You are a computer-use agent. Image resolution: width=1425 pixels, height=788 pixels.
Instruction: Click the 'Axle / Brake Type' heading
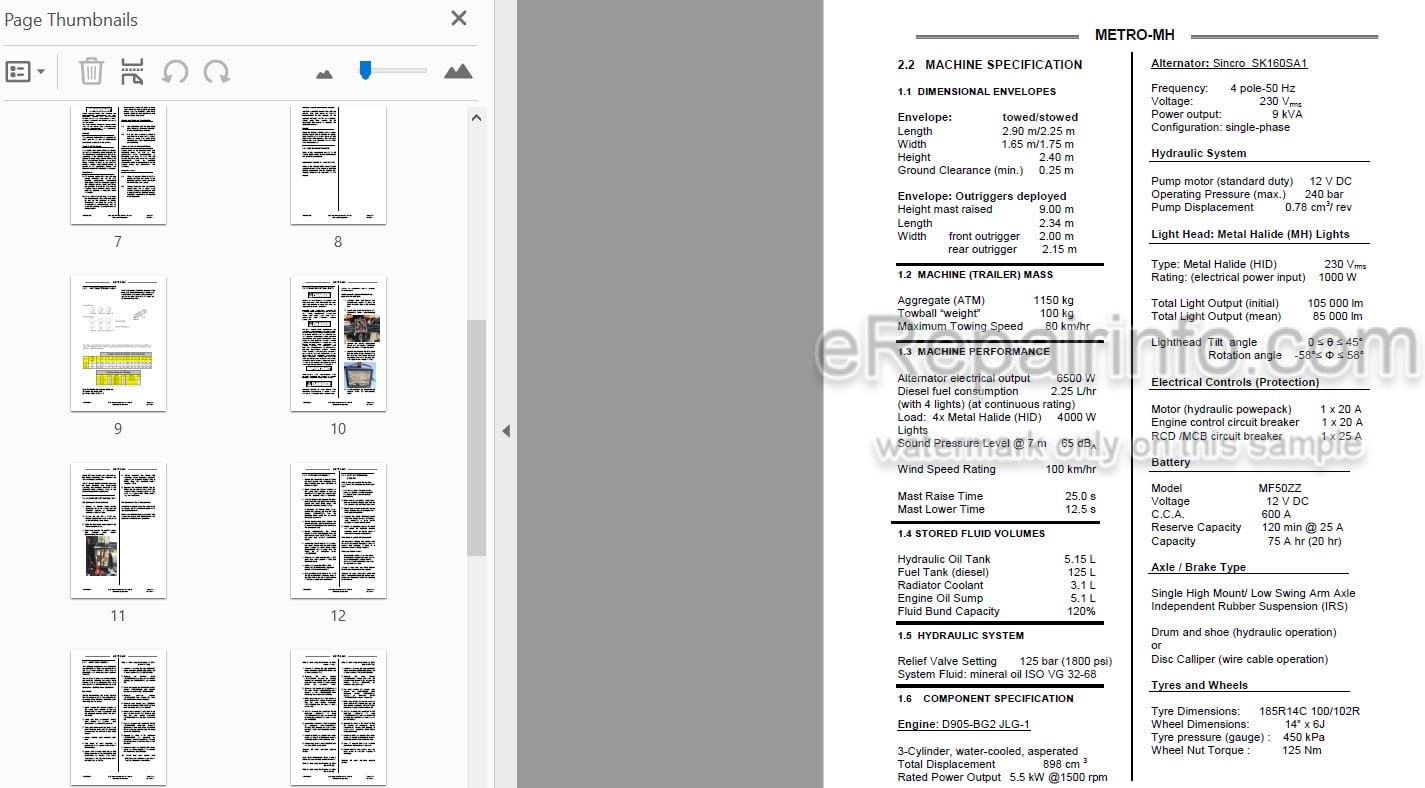pyautogui.click(x=1198, y=567)
